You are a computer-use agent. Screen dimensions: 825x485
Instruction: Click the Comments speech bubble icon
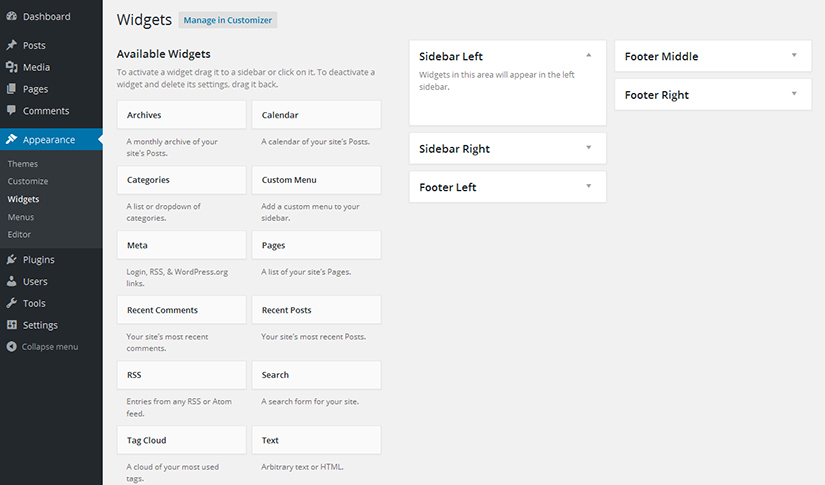[x=12, y=111]
